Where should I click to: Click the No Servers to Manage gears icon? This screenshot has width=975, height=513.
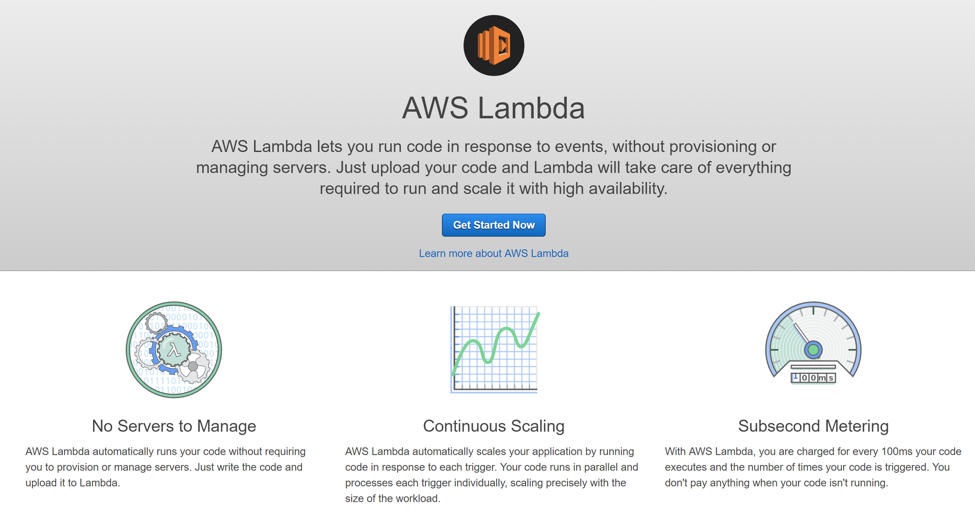174,350
